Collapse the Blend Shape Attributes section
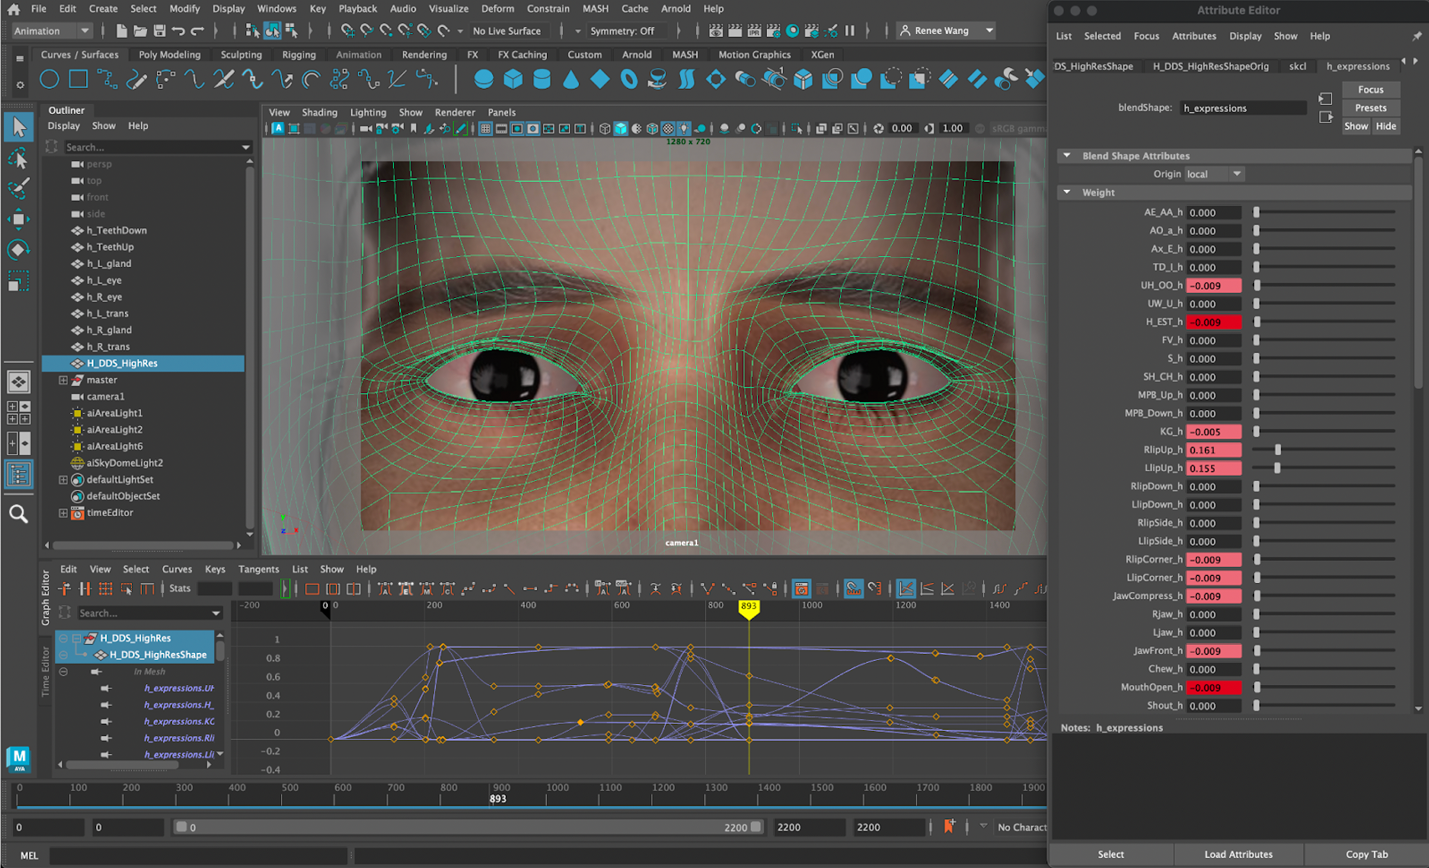 [x=1067, y=156]
